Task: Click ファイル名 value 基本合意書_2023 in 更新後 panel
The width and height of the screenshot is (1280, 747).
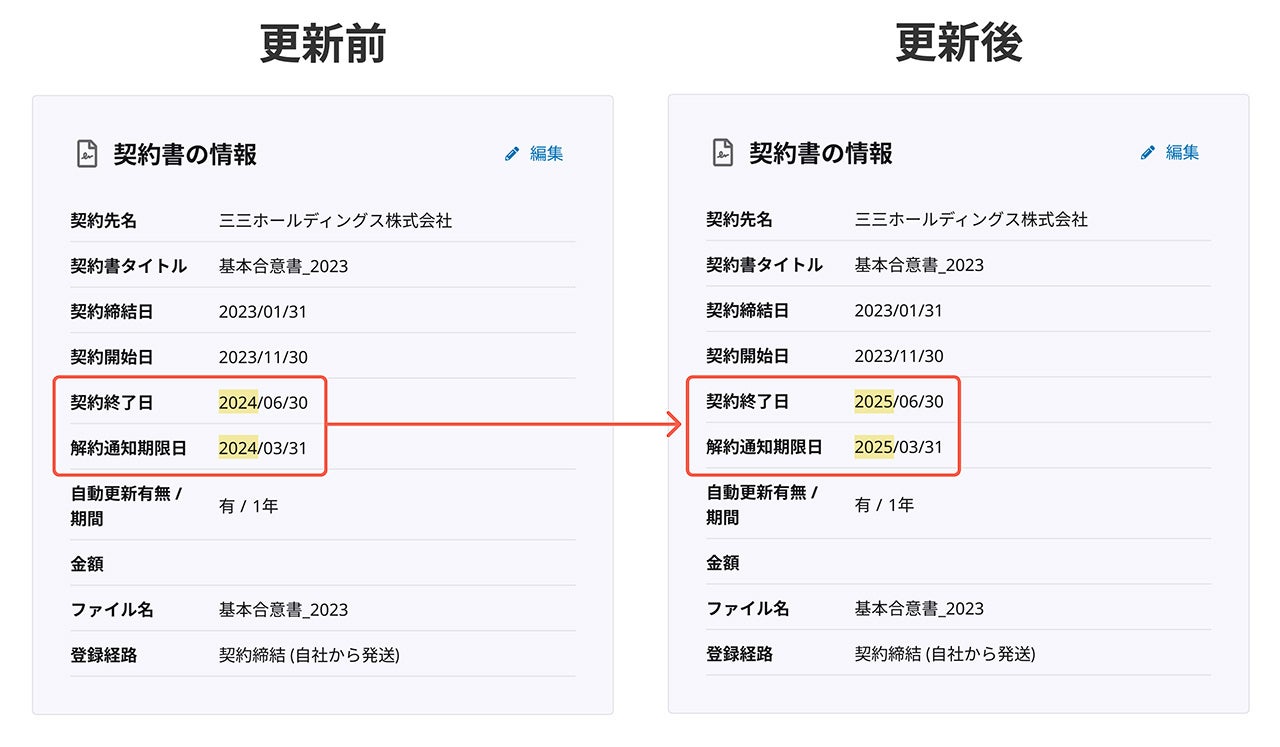Action: point(920,609)
